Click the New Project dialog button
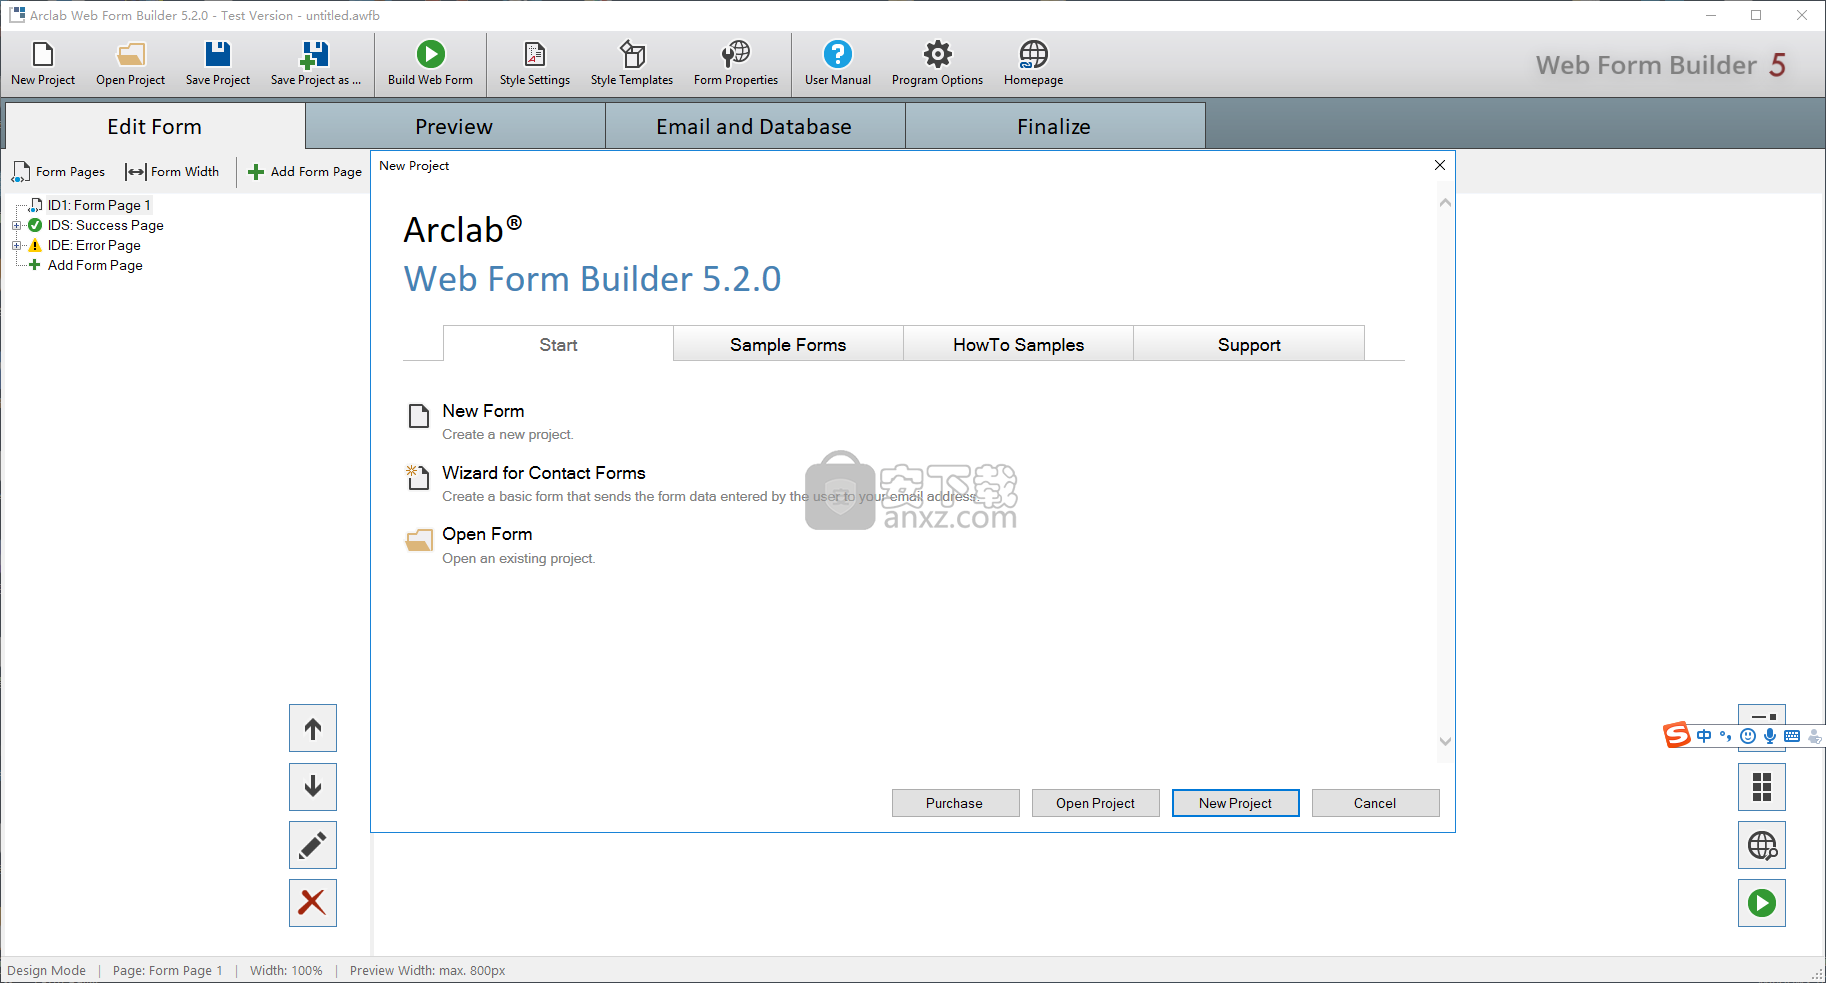The width and height of the screenshot is (1826, 983). pyautogui.click(x=1235, y=803)
